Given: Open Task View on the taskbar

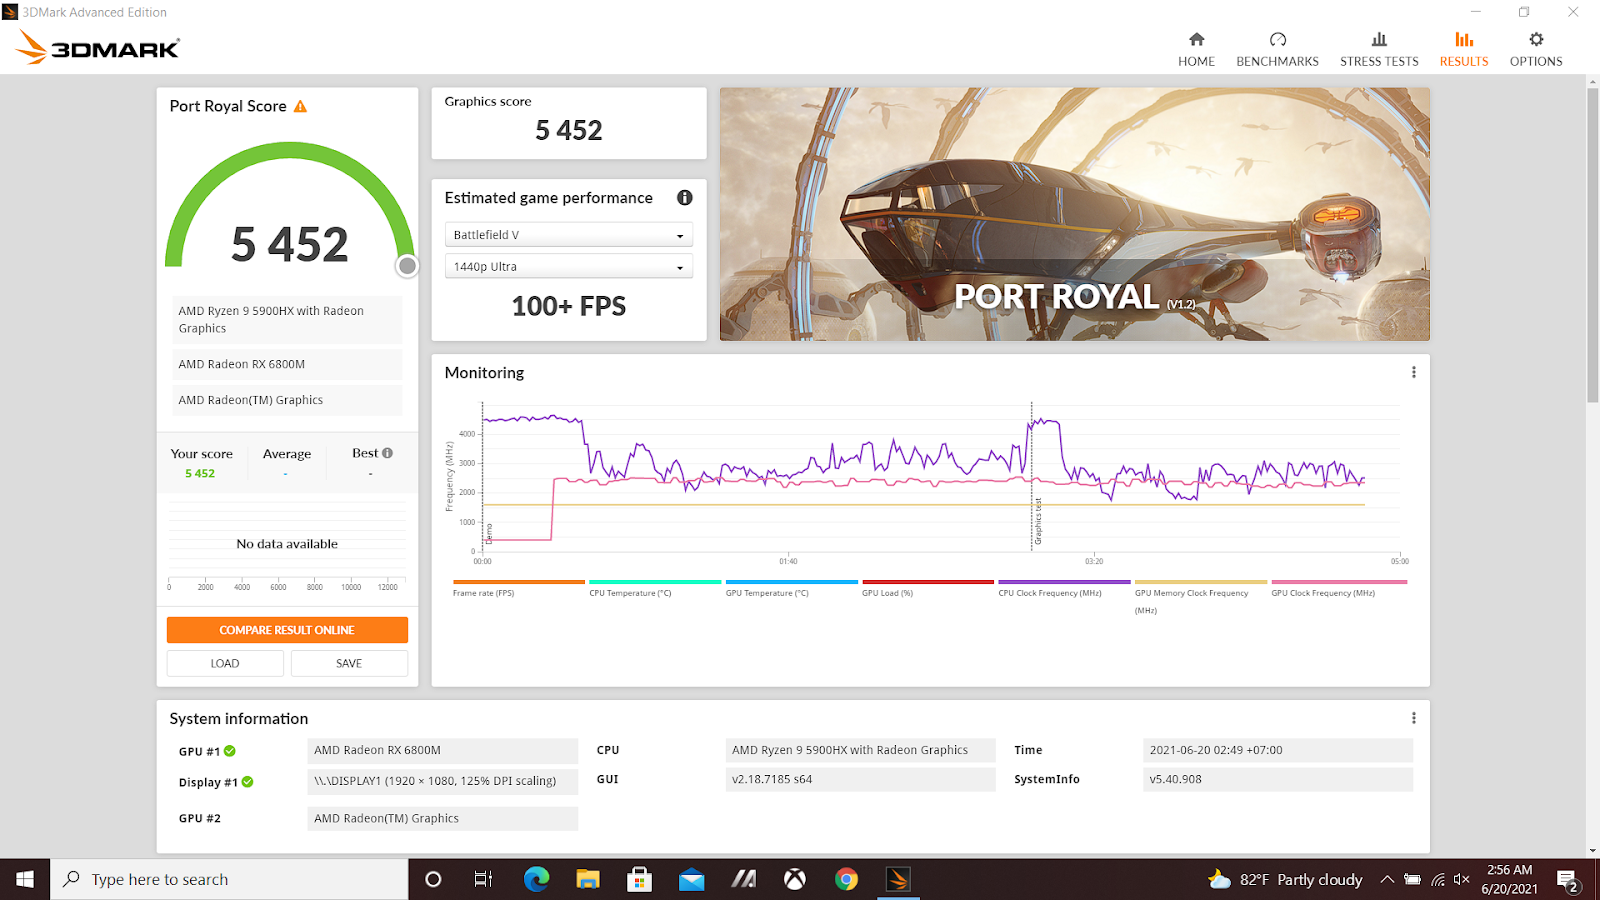Looking at the screenshot, I should tap(483, 879).
